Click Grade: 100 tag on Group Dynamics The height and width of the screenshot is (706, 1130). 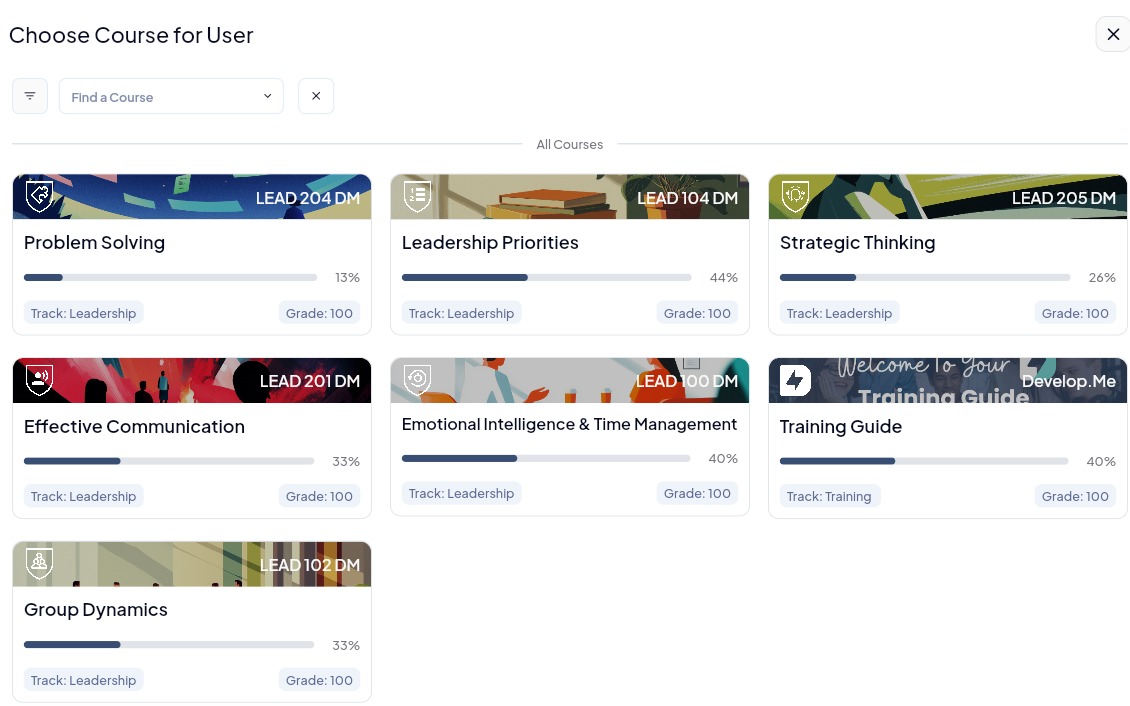(x=319, y=680)
